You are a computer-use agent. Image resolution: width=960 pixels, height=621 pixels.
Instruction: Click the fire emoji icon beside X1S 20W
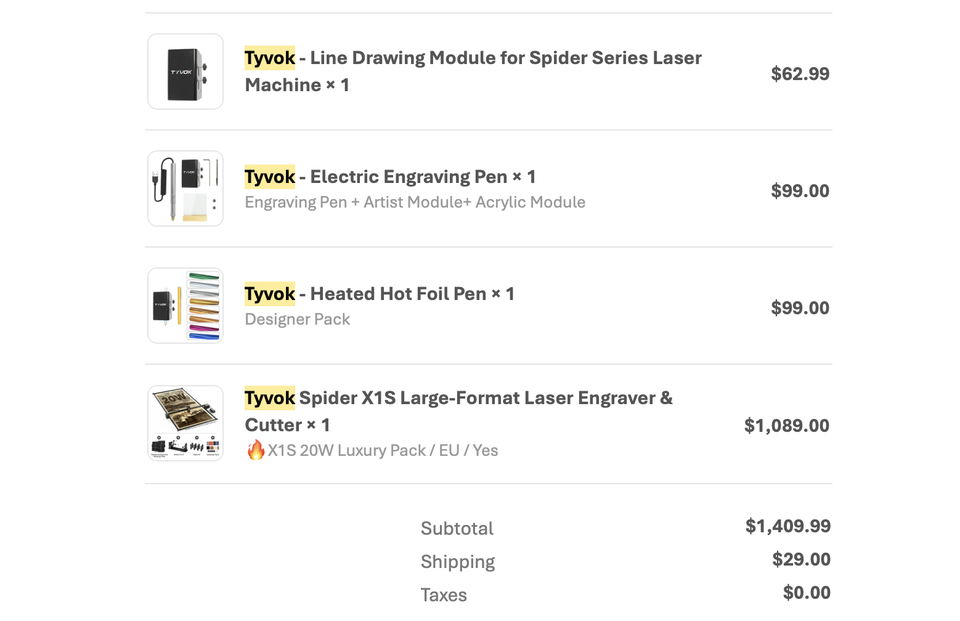[255, 450]
